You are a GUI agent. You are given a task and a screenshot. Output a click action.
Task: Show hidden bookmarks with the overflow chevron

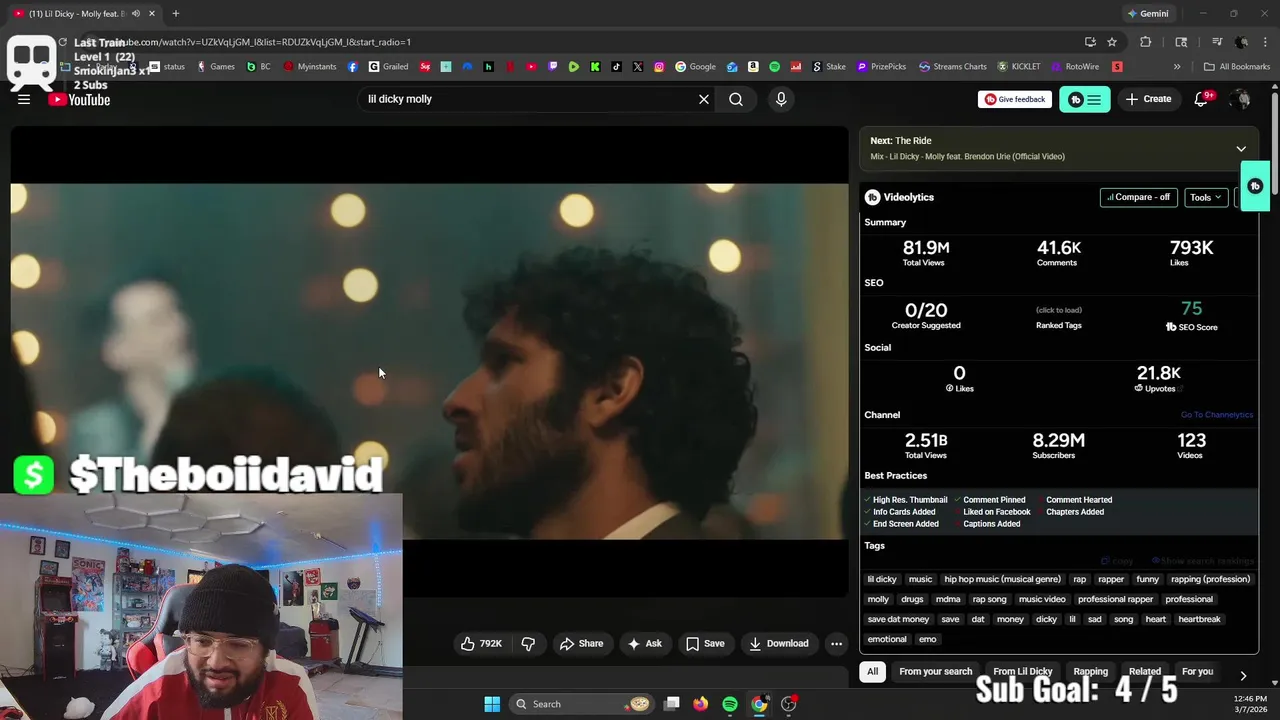point(1177,67)
